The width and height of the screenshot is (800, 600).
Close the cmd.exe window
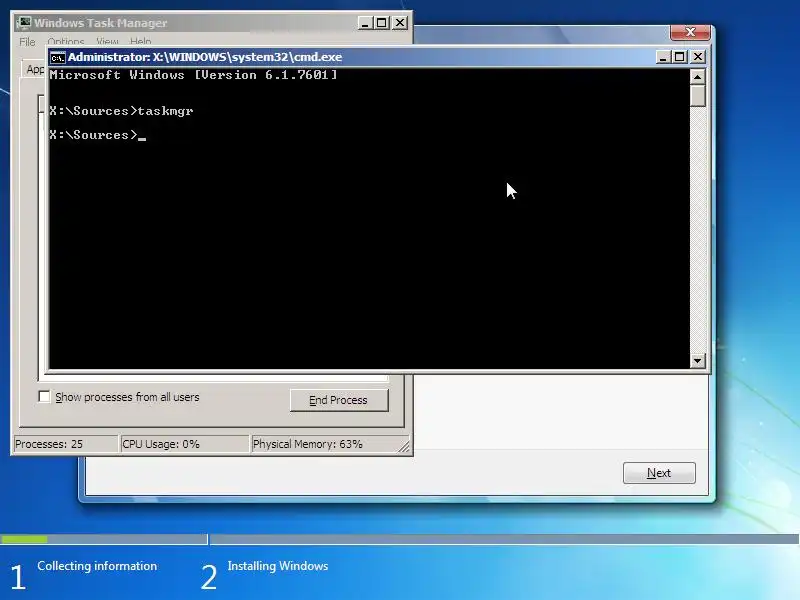click(698, 57)
